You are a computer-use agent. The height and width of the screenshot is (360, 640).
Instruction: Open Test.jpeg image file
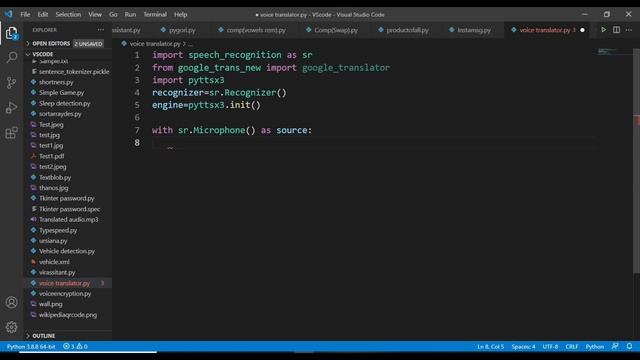pos(51,124)
